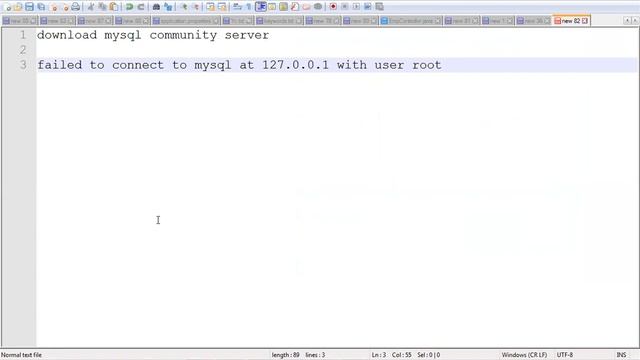
Task: Toggle Show All Characters pilcrow icon
Action: pos(249,7)
